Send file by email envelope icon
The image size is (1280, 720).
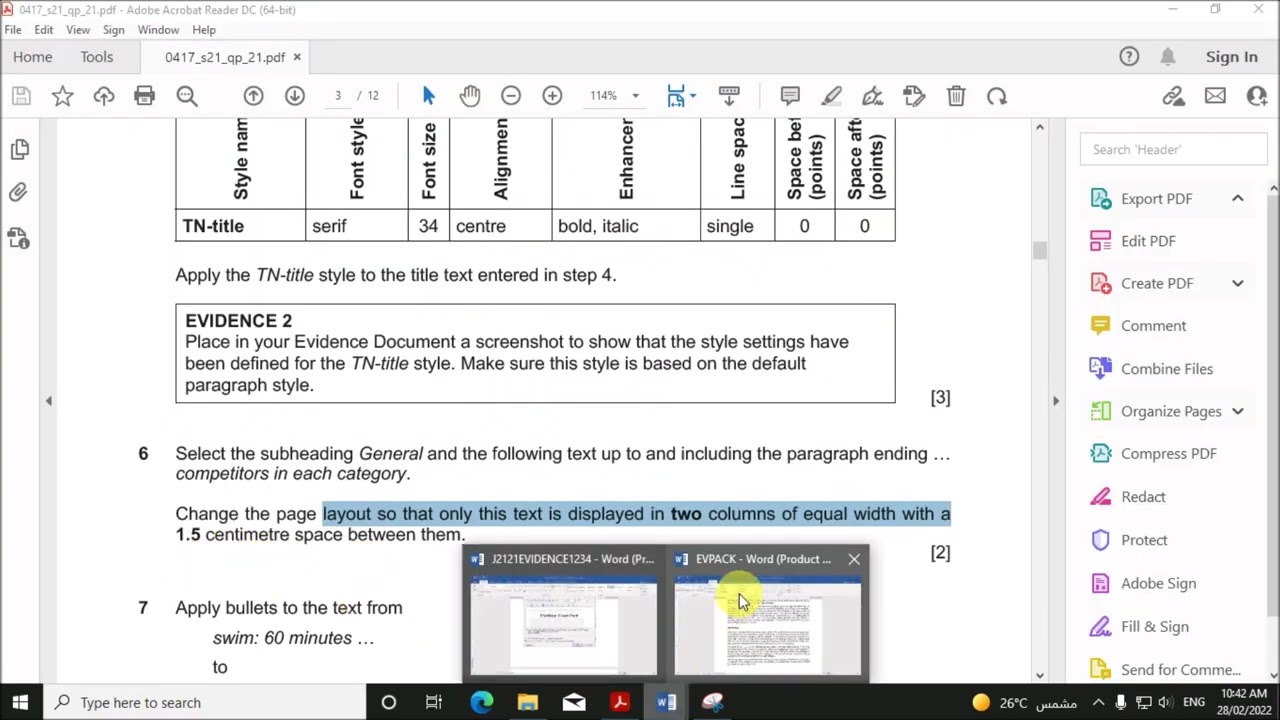(1215, 96)
